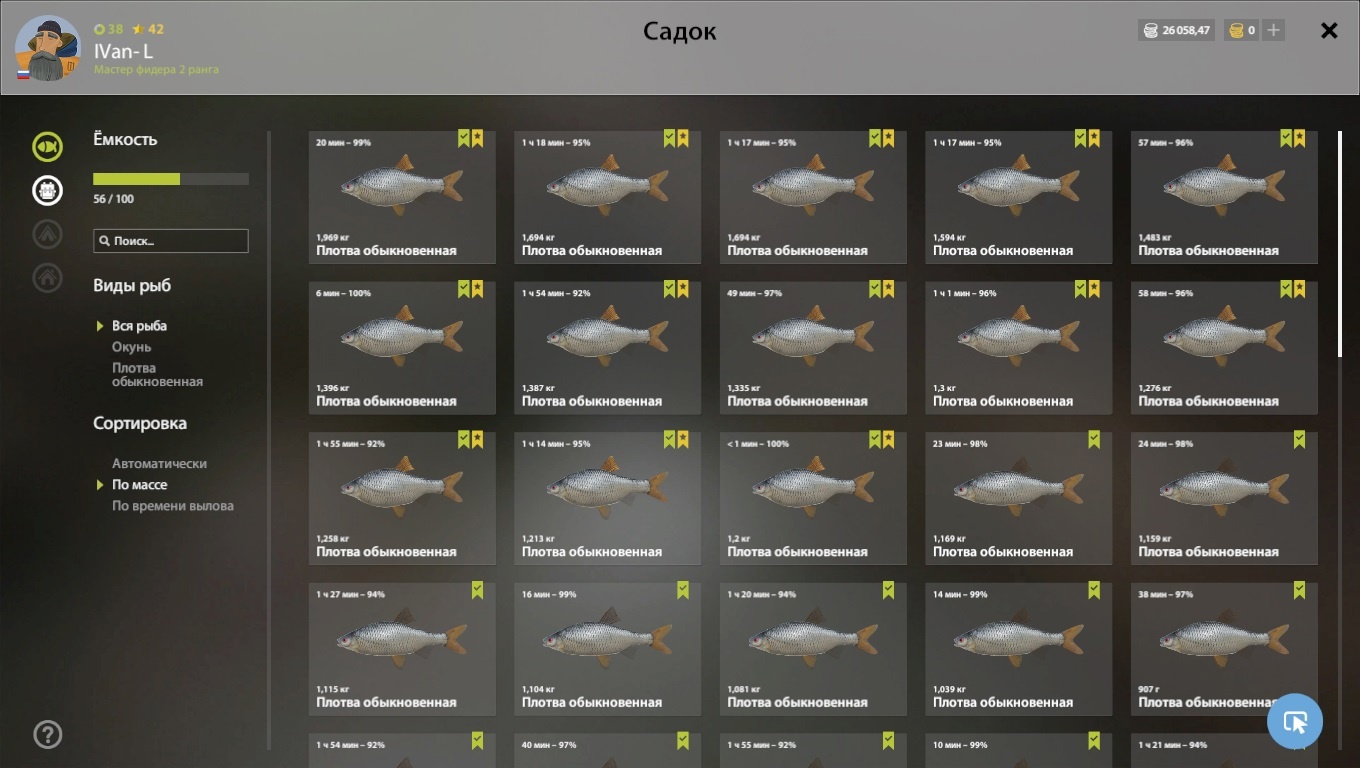
Task: Toggle star marker on 1,969 кг roach
Action: pyautogui.click(x=477, y=138)
